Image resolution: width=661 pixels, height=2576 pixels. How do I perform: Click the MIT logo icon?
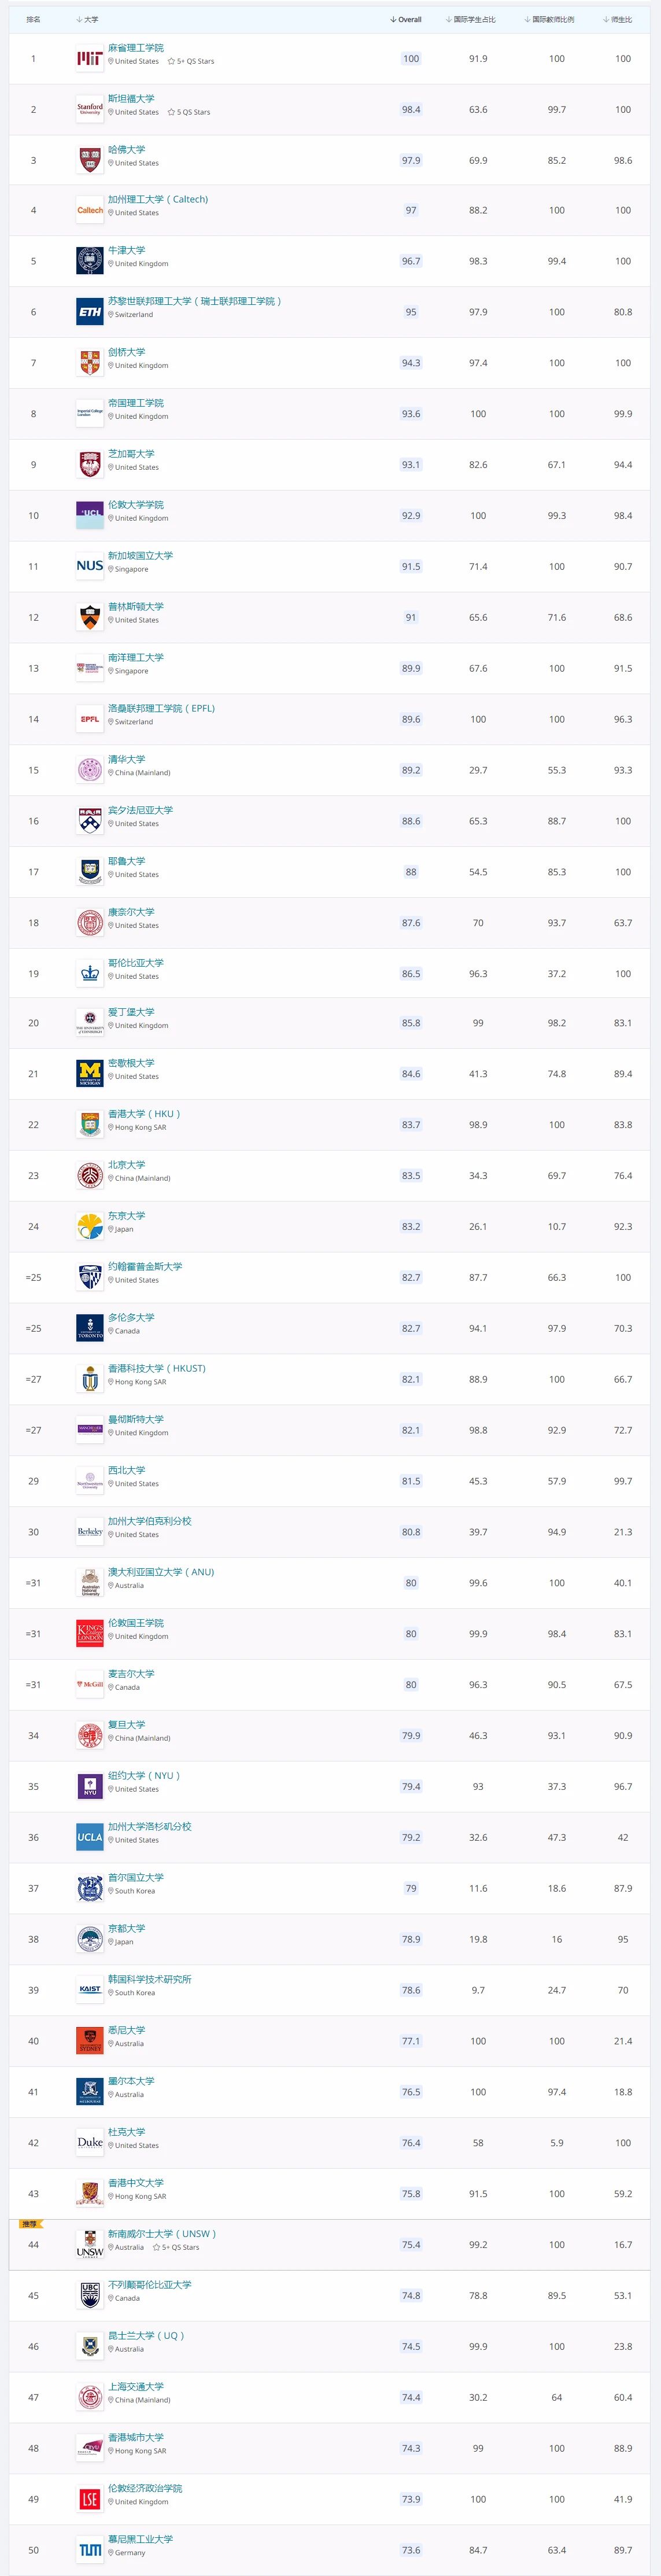point(90,59)
